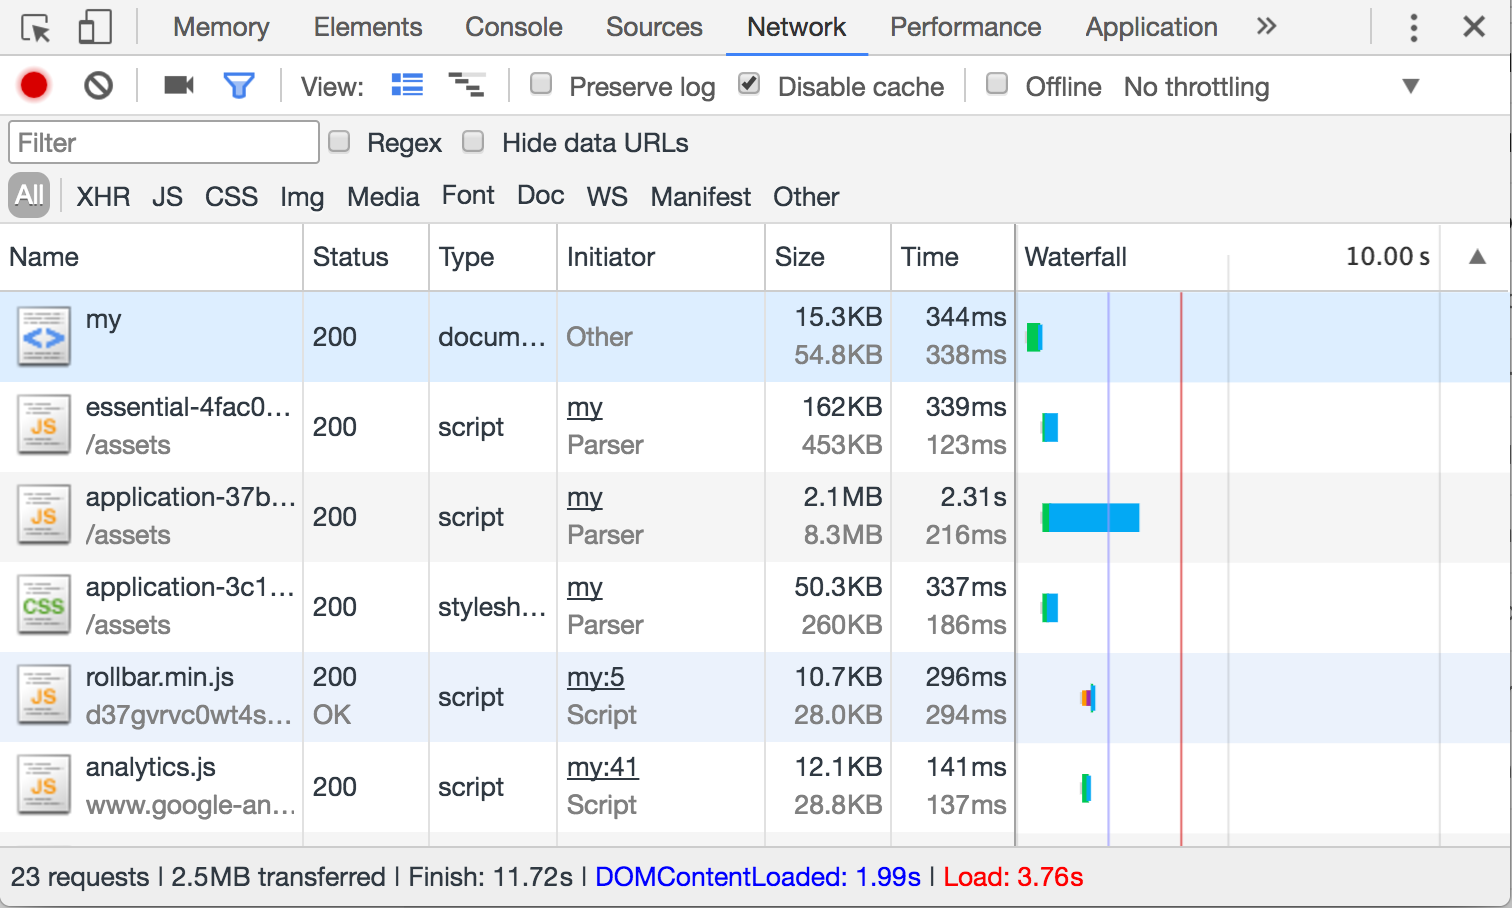Screen dimensions: 1512x908
Task: Enable the Preserve log checkbox
Action: click(x=541, y=84)
